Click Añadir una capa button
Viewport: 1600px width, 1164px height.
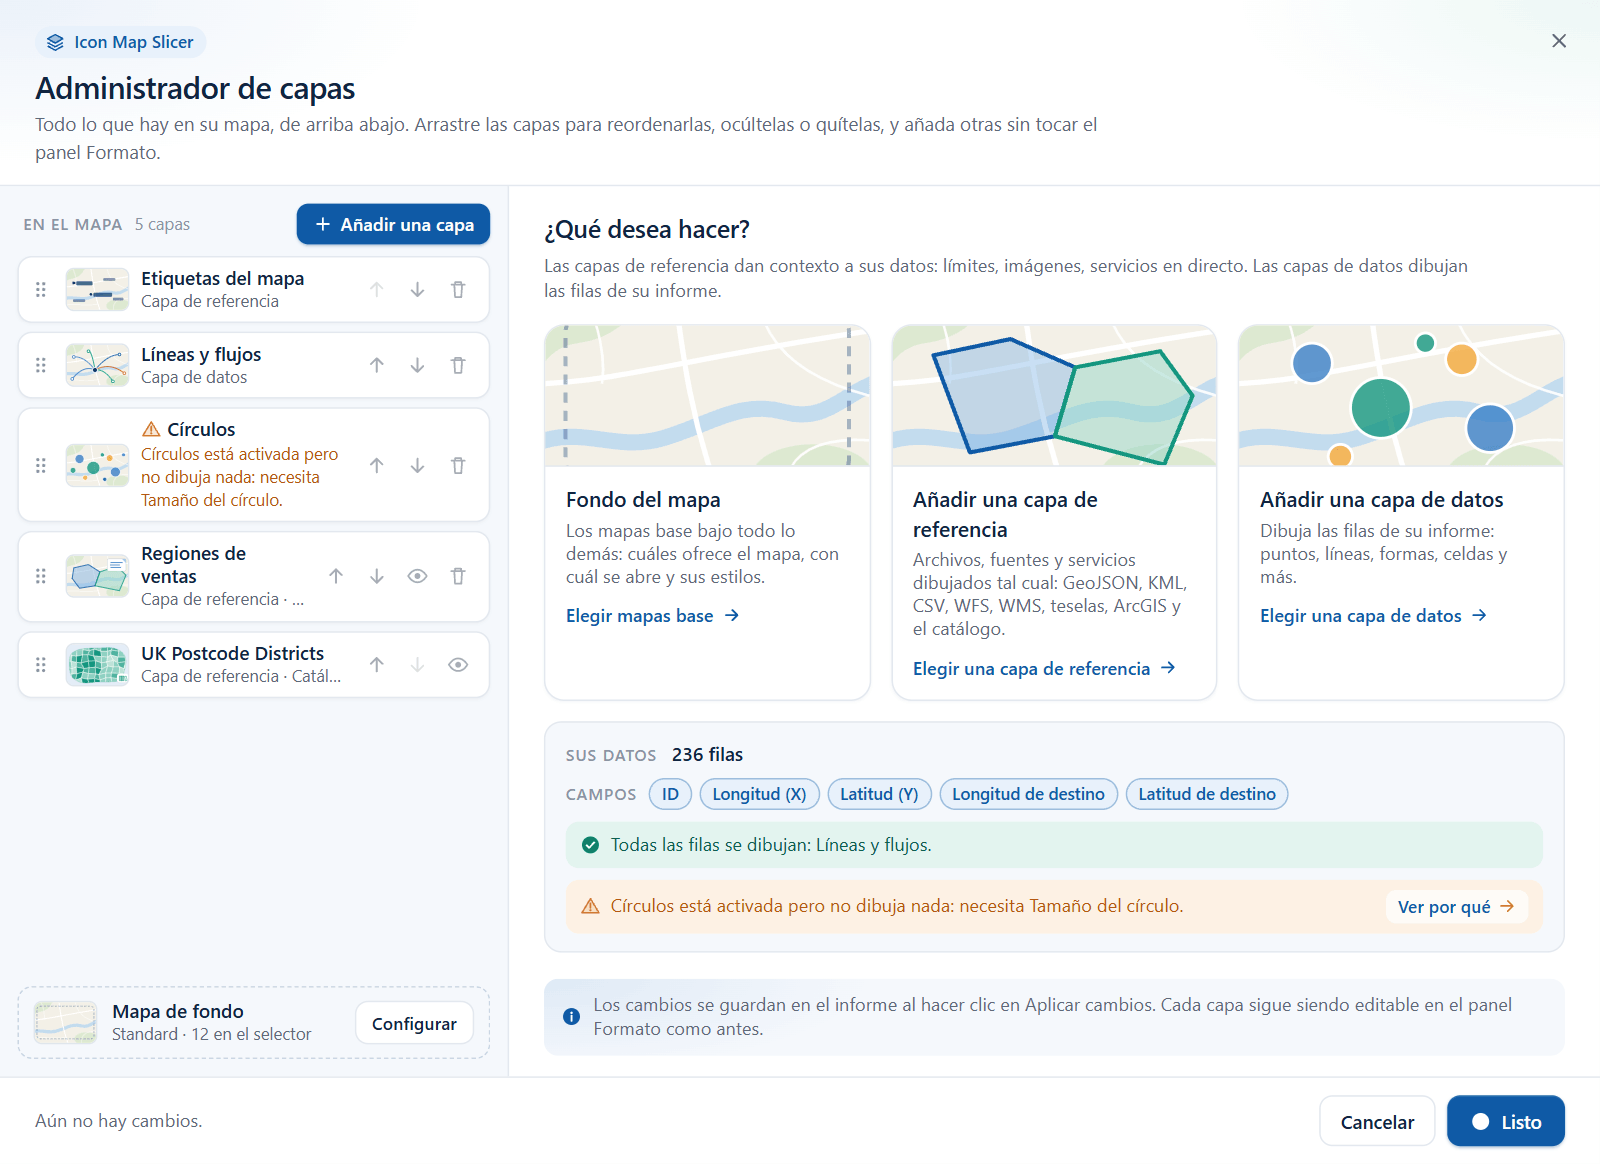(x=393, y=225)
